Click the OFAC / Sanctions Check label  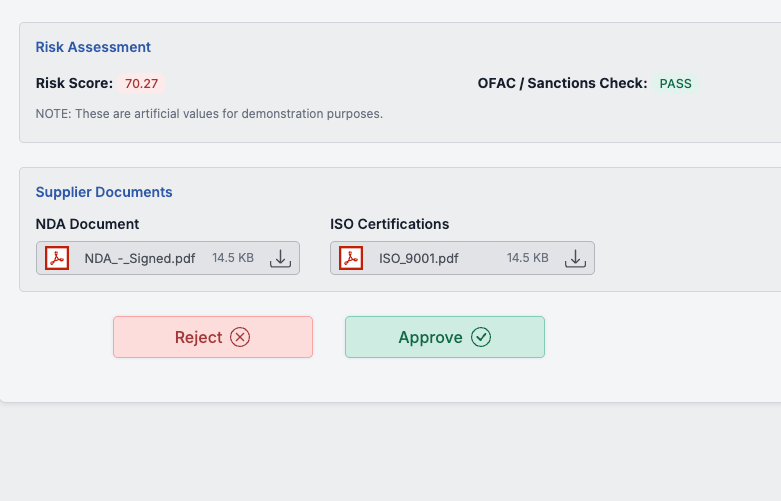click(562, 83)
